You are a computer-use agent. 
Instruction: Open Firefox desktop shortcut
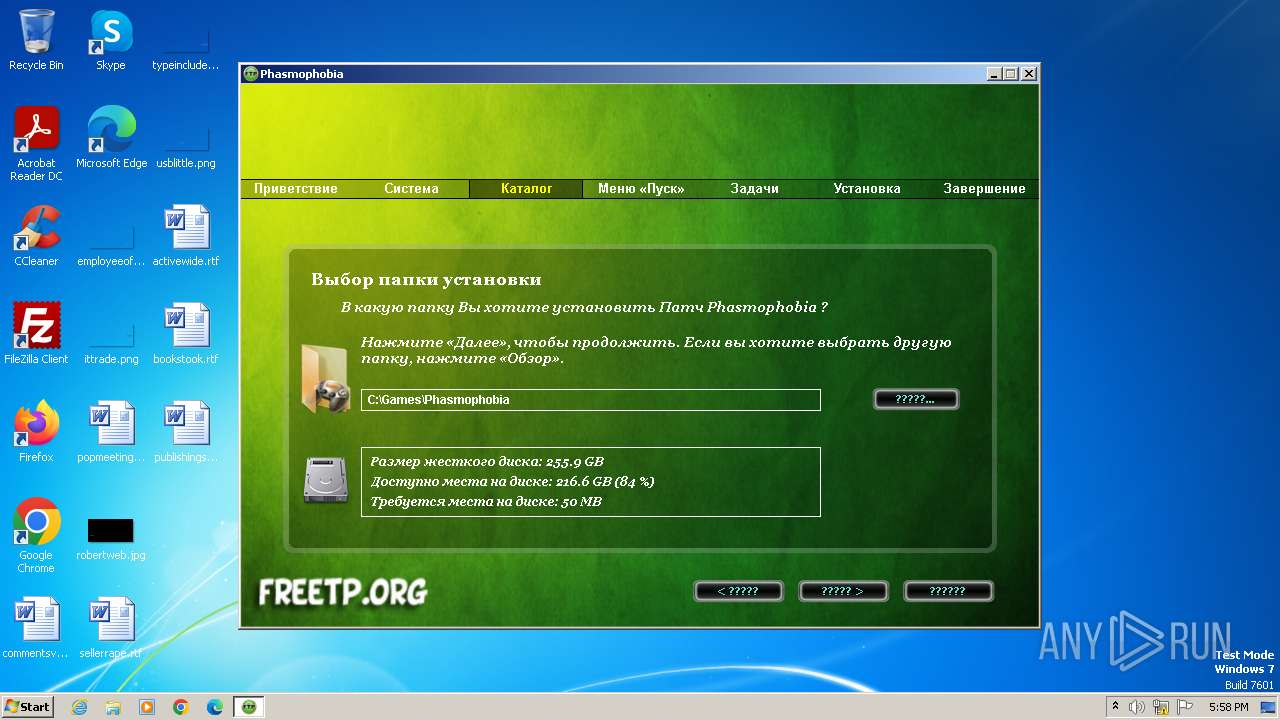tap(36, 432)
